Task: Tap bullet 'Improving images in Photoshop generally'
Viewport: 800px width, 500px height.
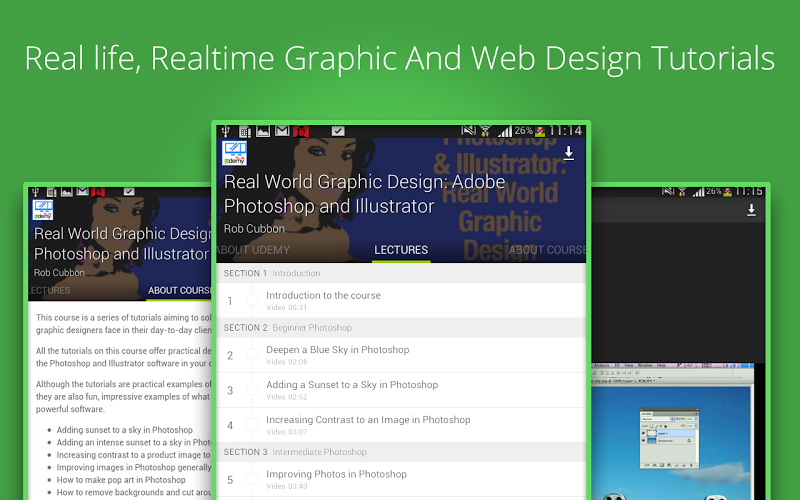Action: point(134,467)
